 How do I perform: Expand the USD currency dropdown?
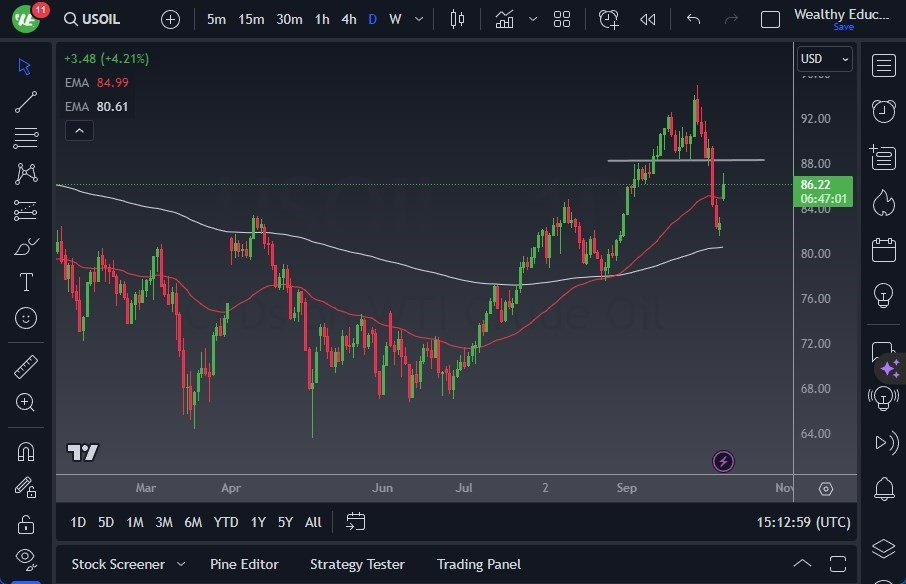pyautogui.click(x=825, y=59)
